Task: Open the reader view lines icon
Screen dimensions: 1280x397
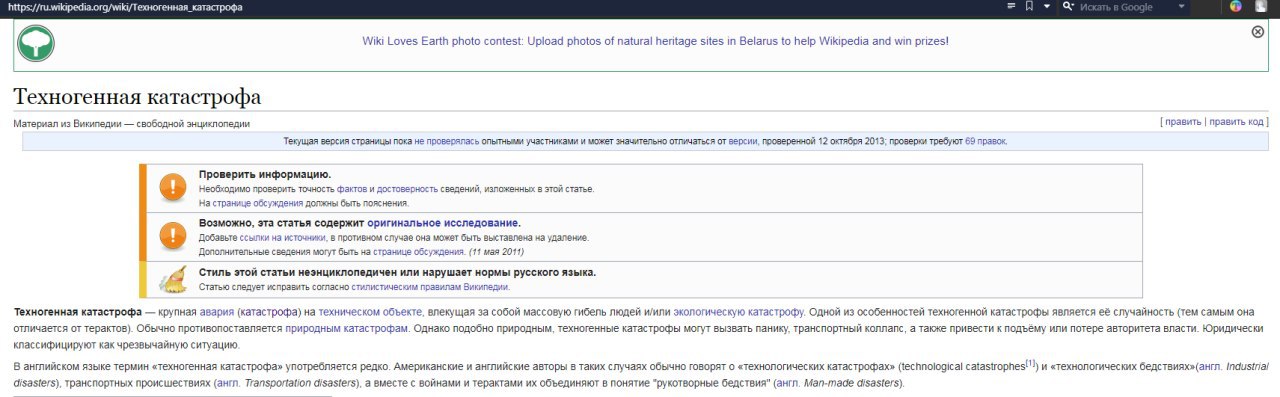Action: click(1011, 6)
